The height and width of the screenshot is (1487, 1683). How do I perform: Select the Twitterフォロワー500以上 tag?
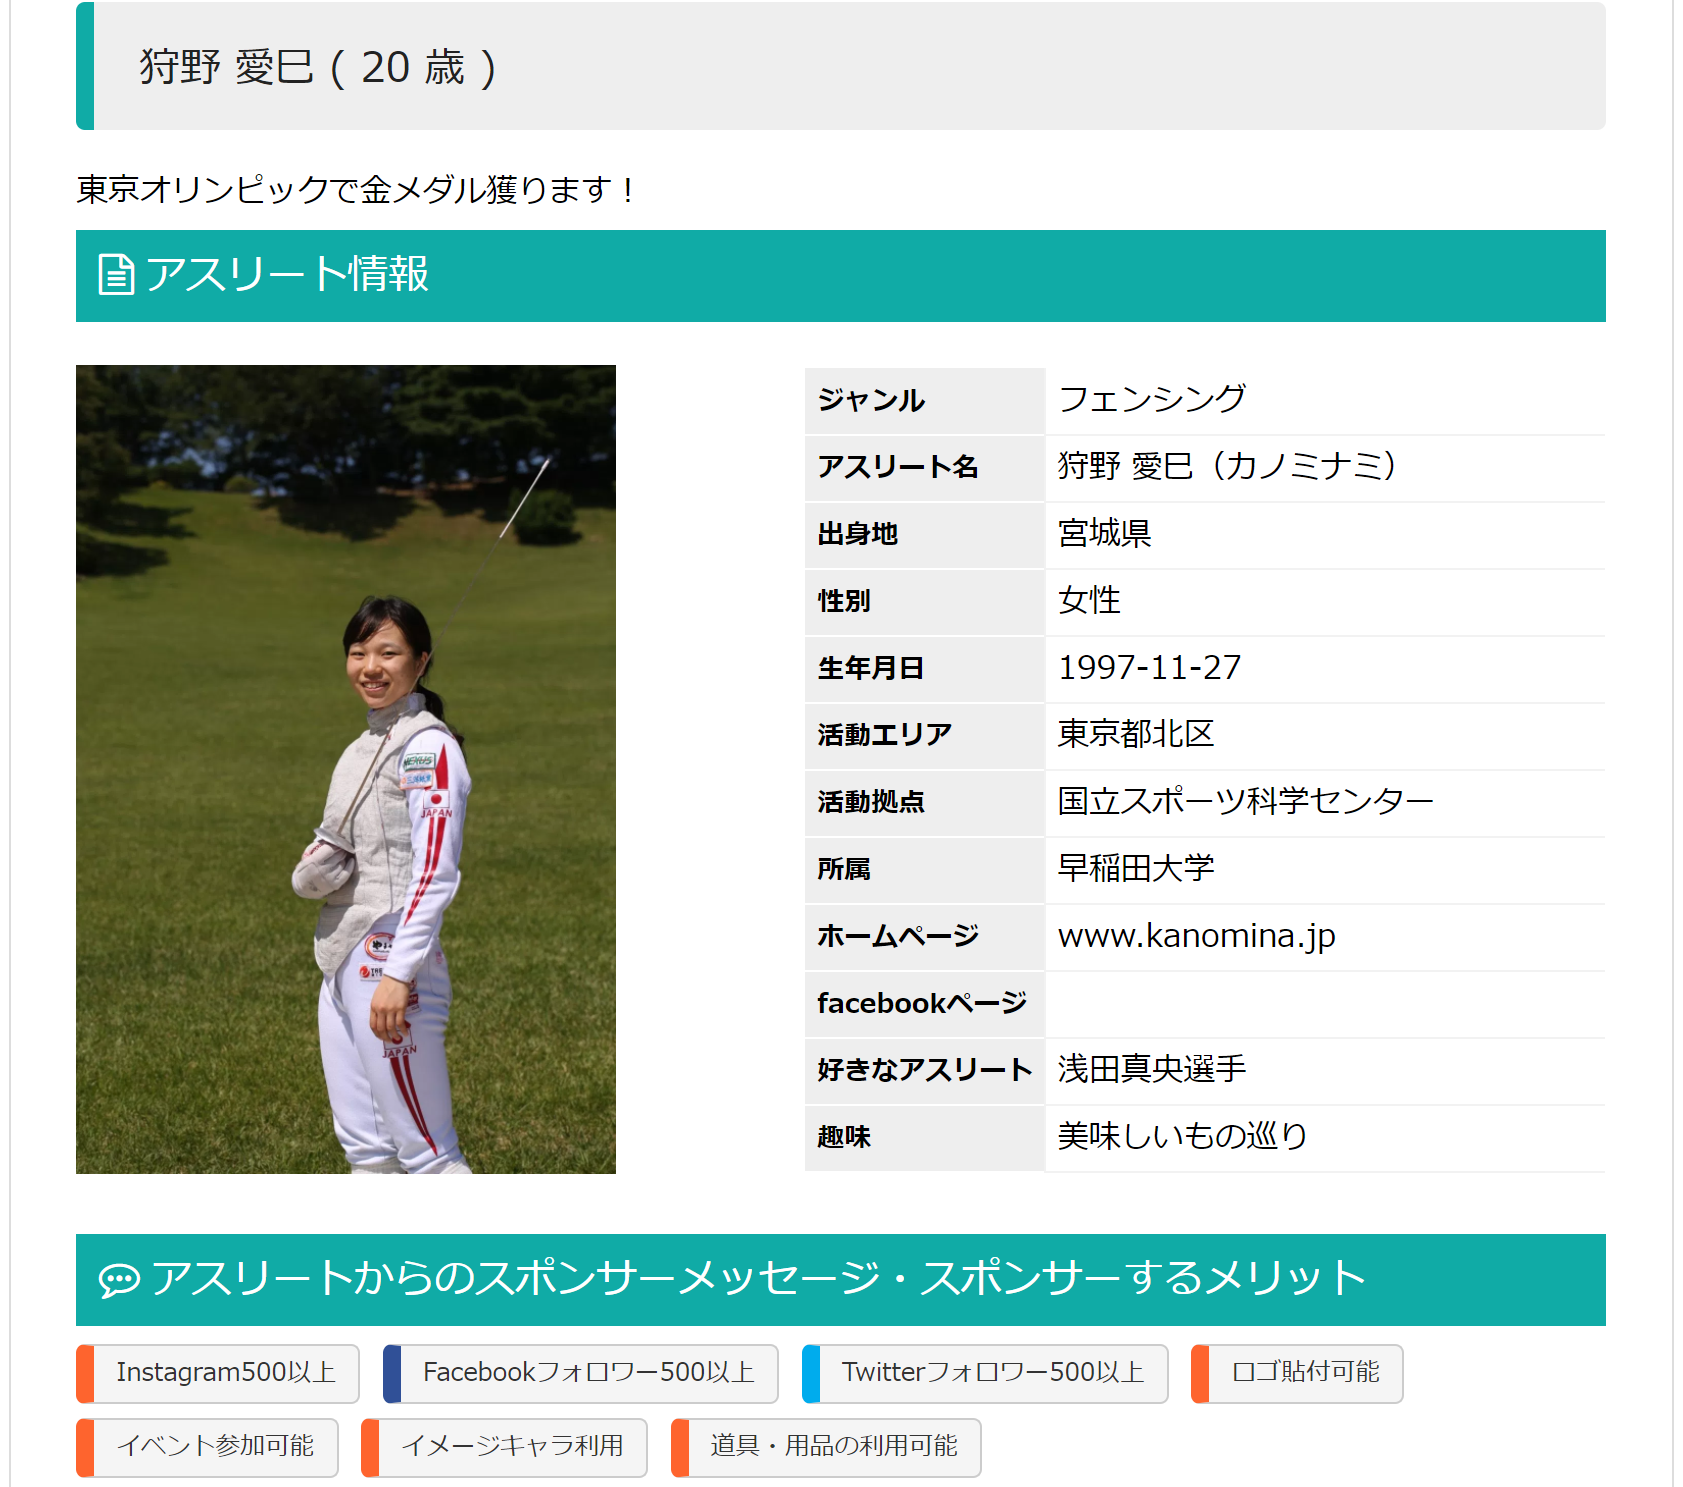tap(985, 1373)
